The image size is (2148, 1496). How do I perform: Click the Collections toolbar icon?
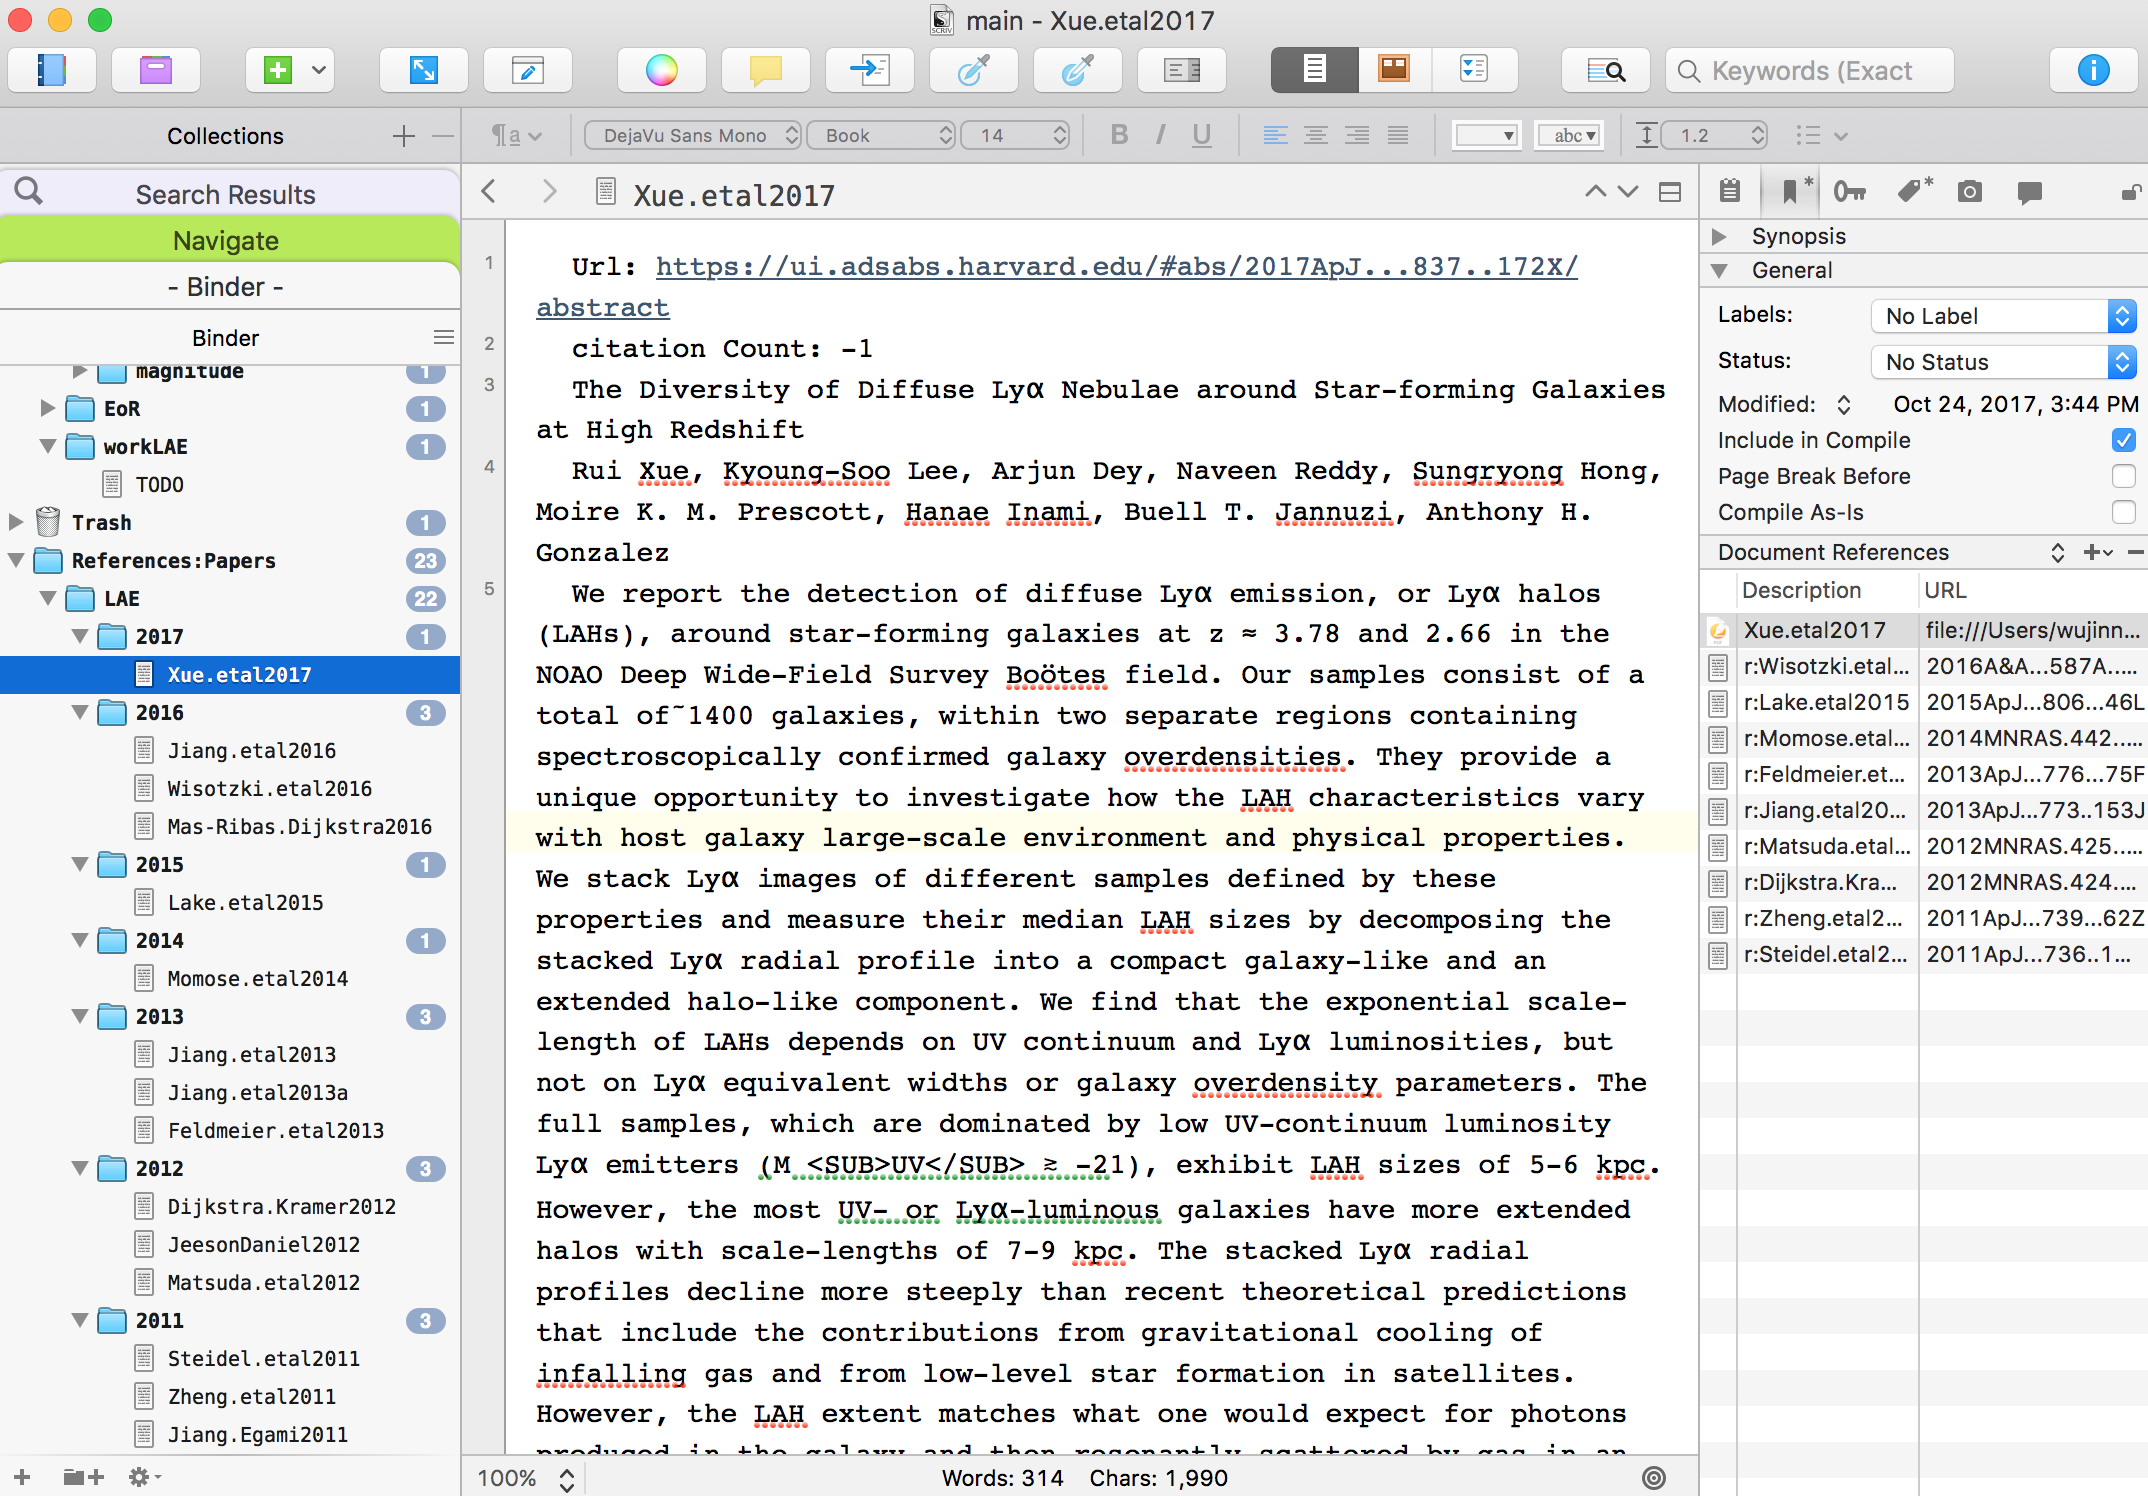pos(155,70)
